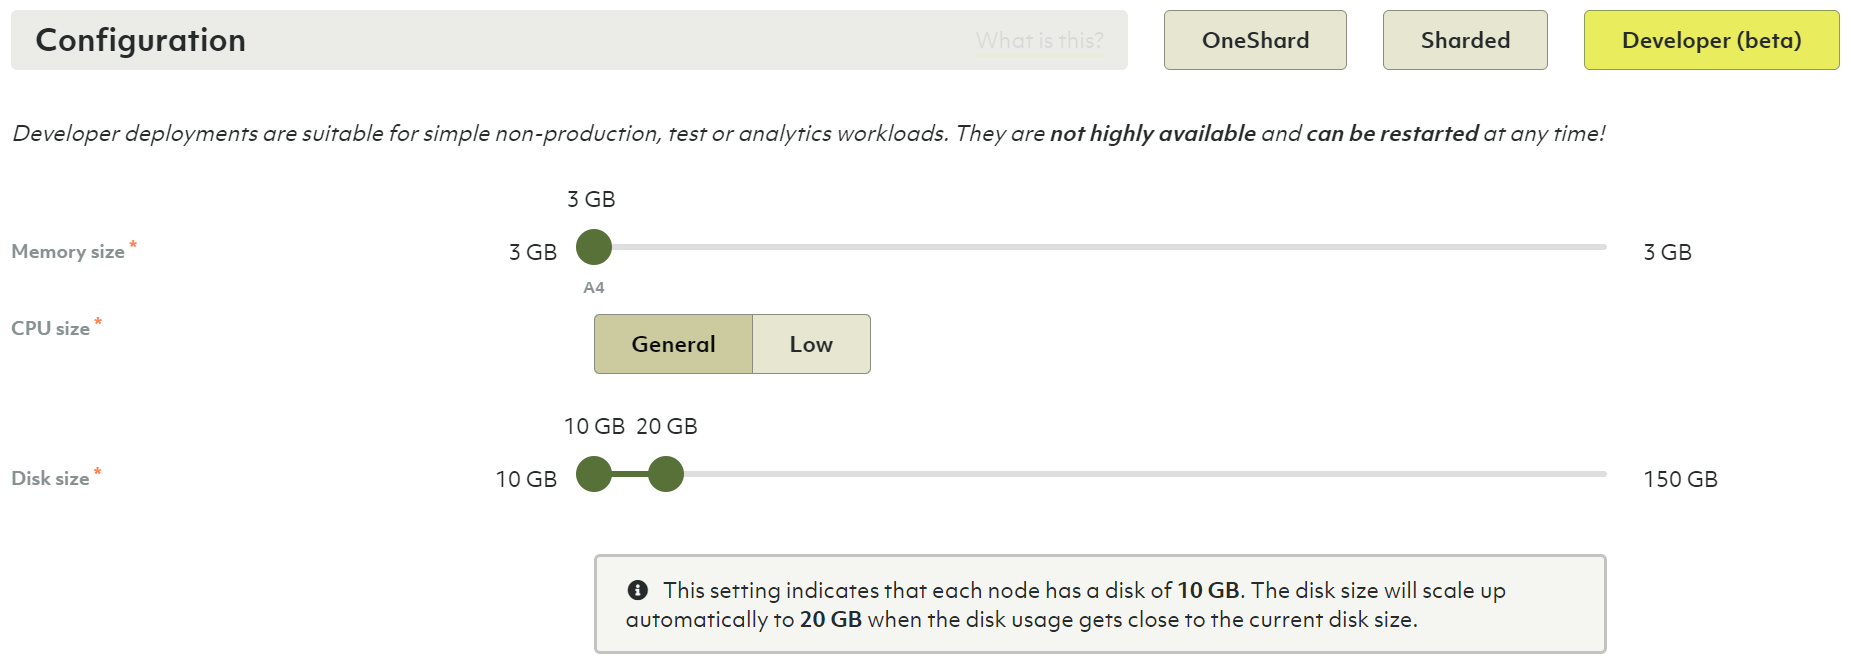Click the info icon in the disk note
The image size is (1851, 671).
[x=638, y=590]
